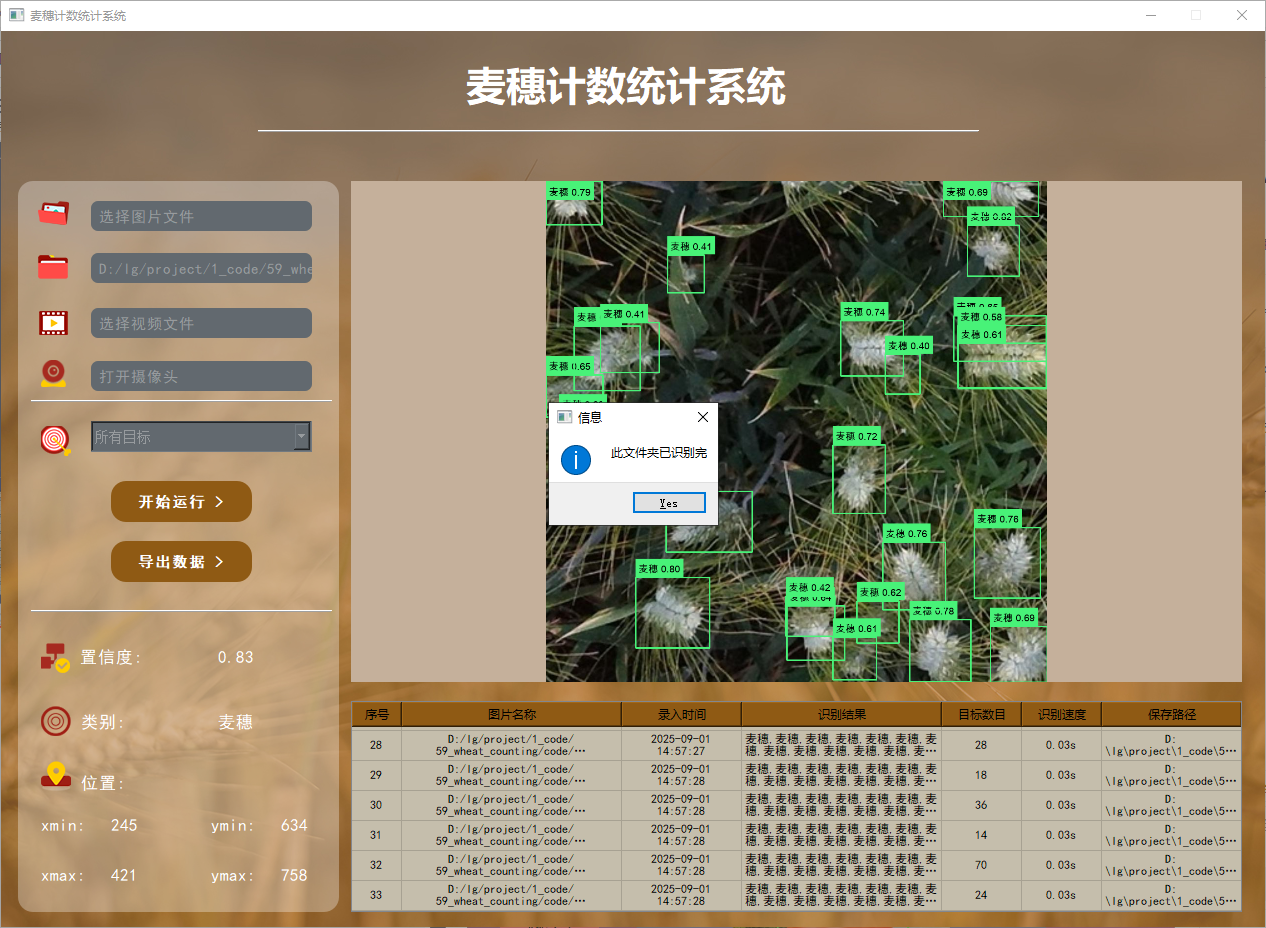
Task: Click target count cell showing 14
Action: pyautogui.click(x=981, y=835)
